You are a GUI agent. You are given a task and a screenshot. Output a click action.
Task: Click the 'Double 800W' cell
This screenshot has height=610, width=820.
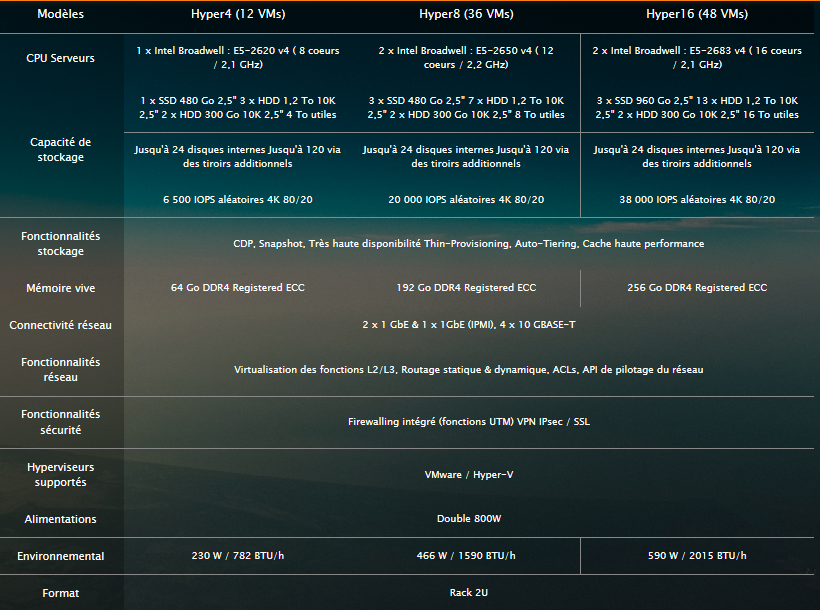[469, 519]
